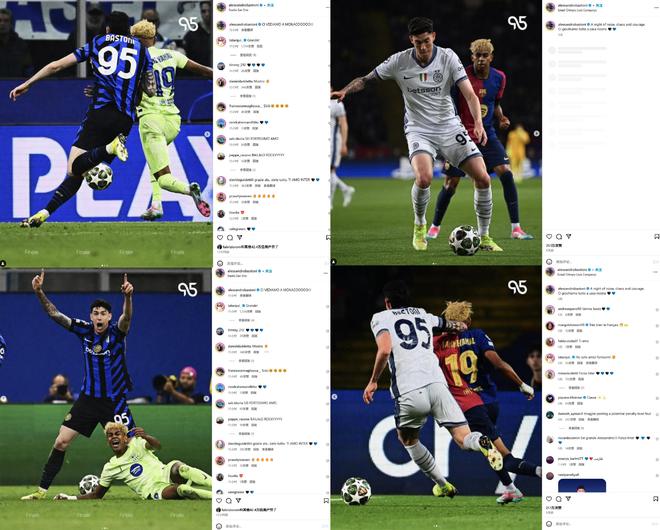Bookmark the post showing white 95 jersey from behind

(x=656, y=499)
